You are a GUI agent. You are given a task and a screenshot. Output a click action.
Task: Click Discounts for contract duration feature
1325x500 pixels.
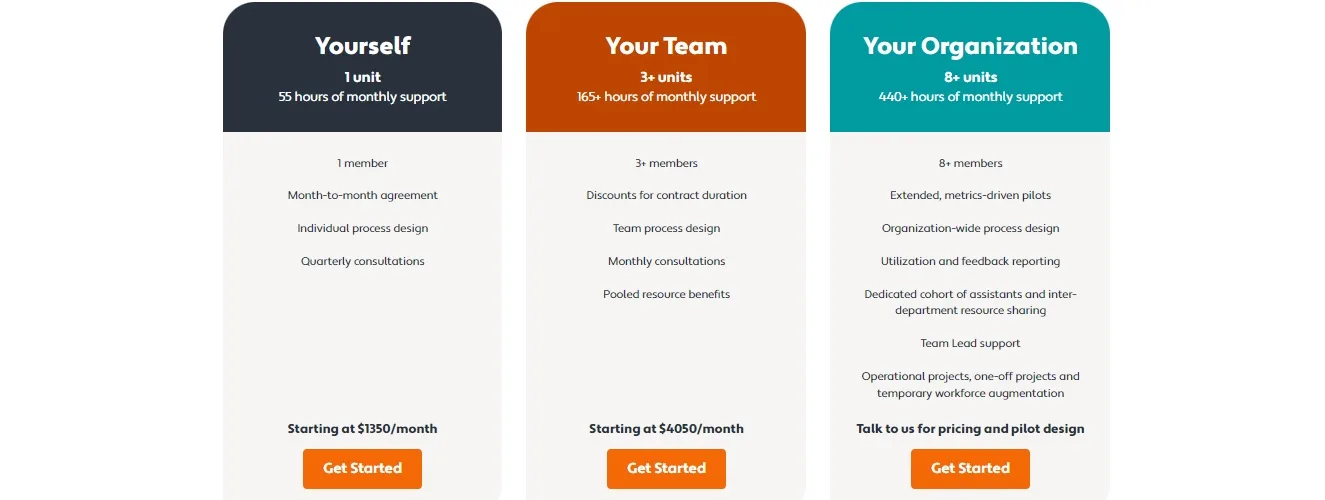tap(666, 195)
